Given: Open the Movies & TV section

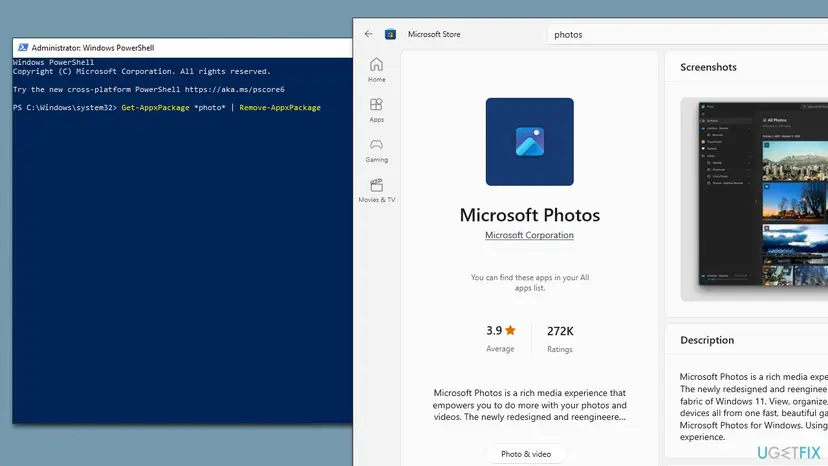Looking at the screenshot, I should [x=377, y=191].
